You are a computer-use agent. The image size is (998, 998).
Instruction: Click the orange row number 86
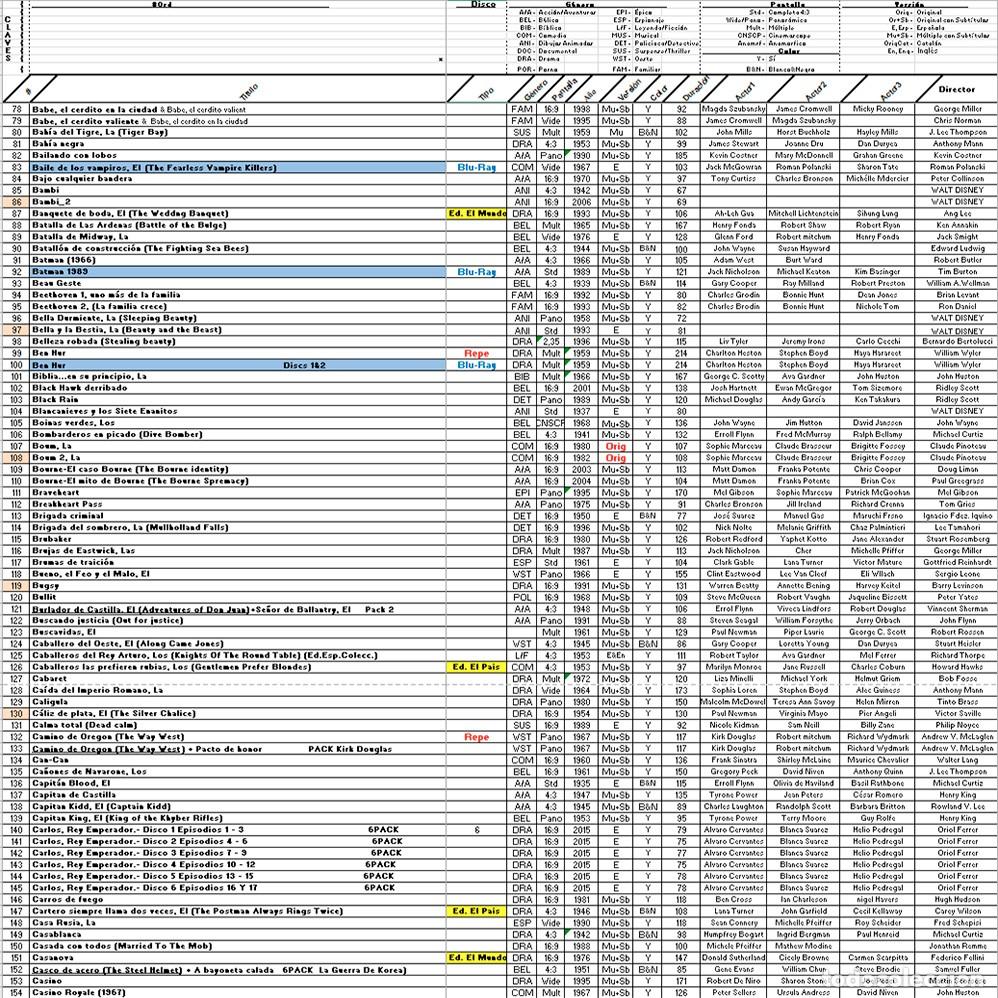pyautogui.click(x=17, y=202)
